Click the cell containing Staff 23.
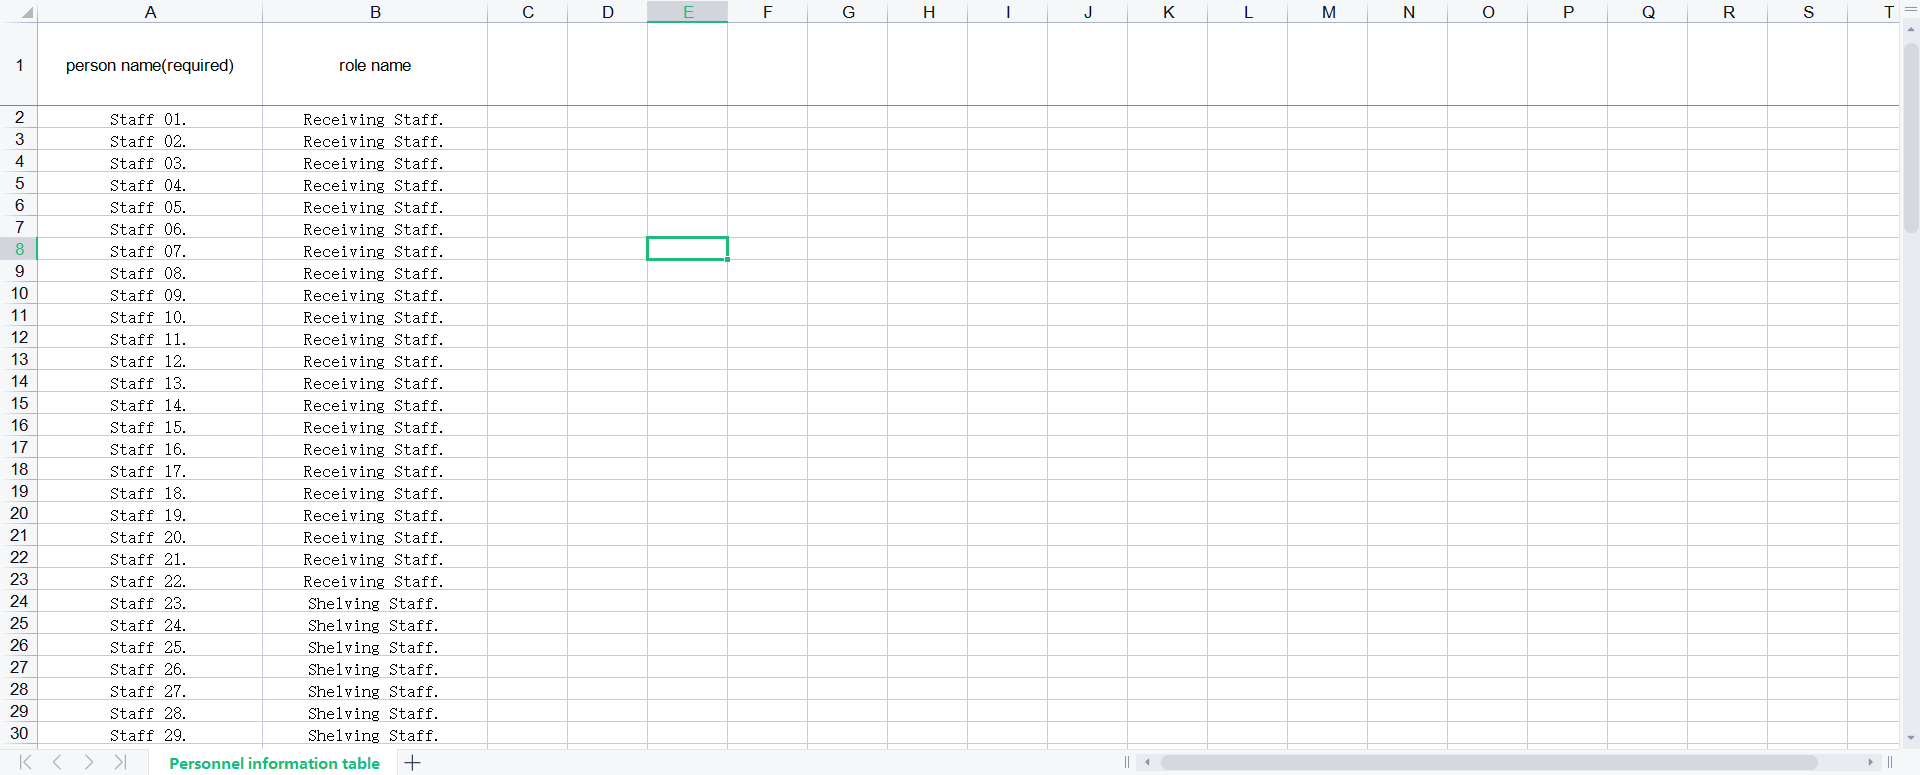 click(x=150, y=603)
